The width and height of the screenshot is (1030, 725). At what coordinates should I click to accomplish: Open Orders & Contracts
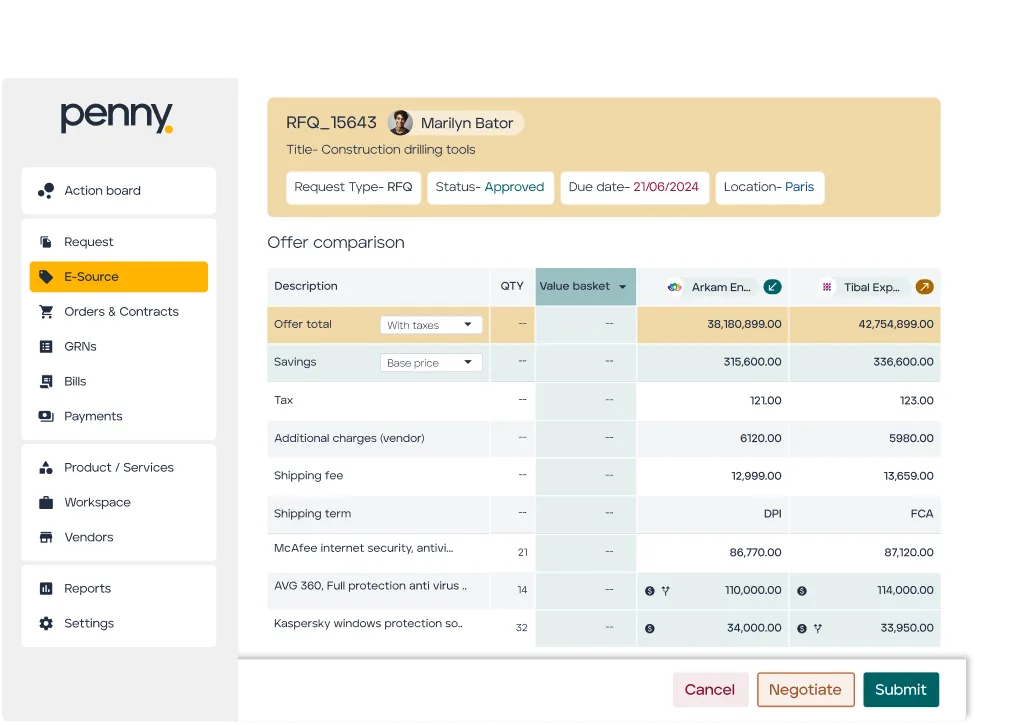coord(119,311)
